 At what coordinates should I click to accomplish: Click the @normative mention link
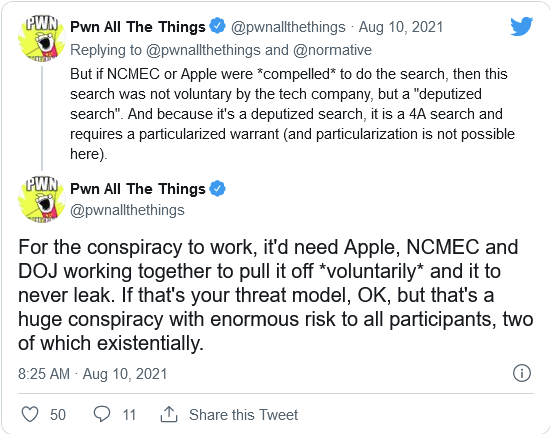tap(332, 50)
